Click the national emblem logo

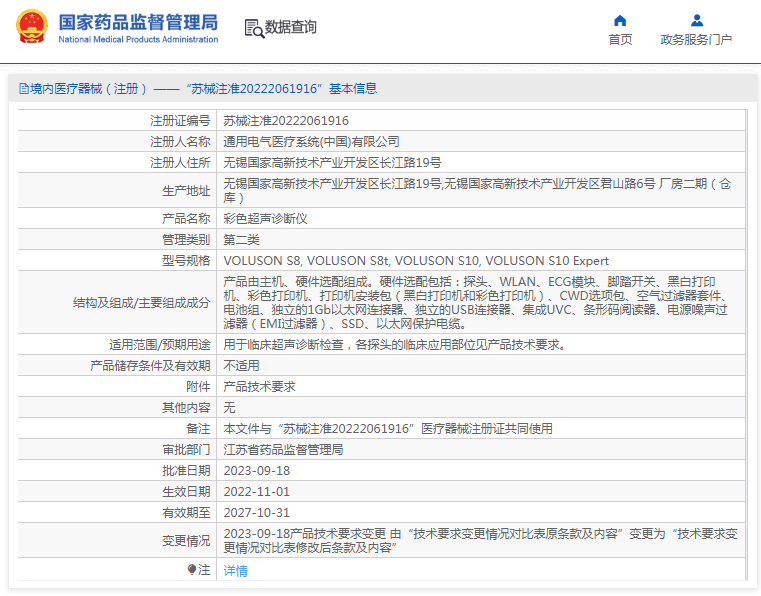click(x=32, y=26)
